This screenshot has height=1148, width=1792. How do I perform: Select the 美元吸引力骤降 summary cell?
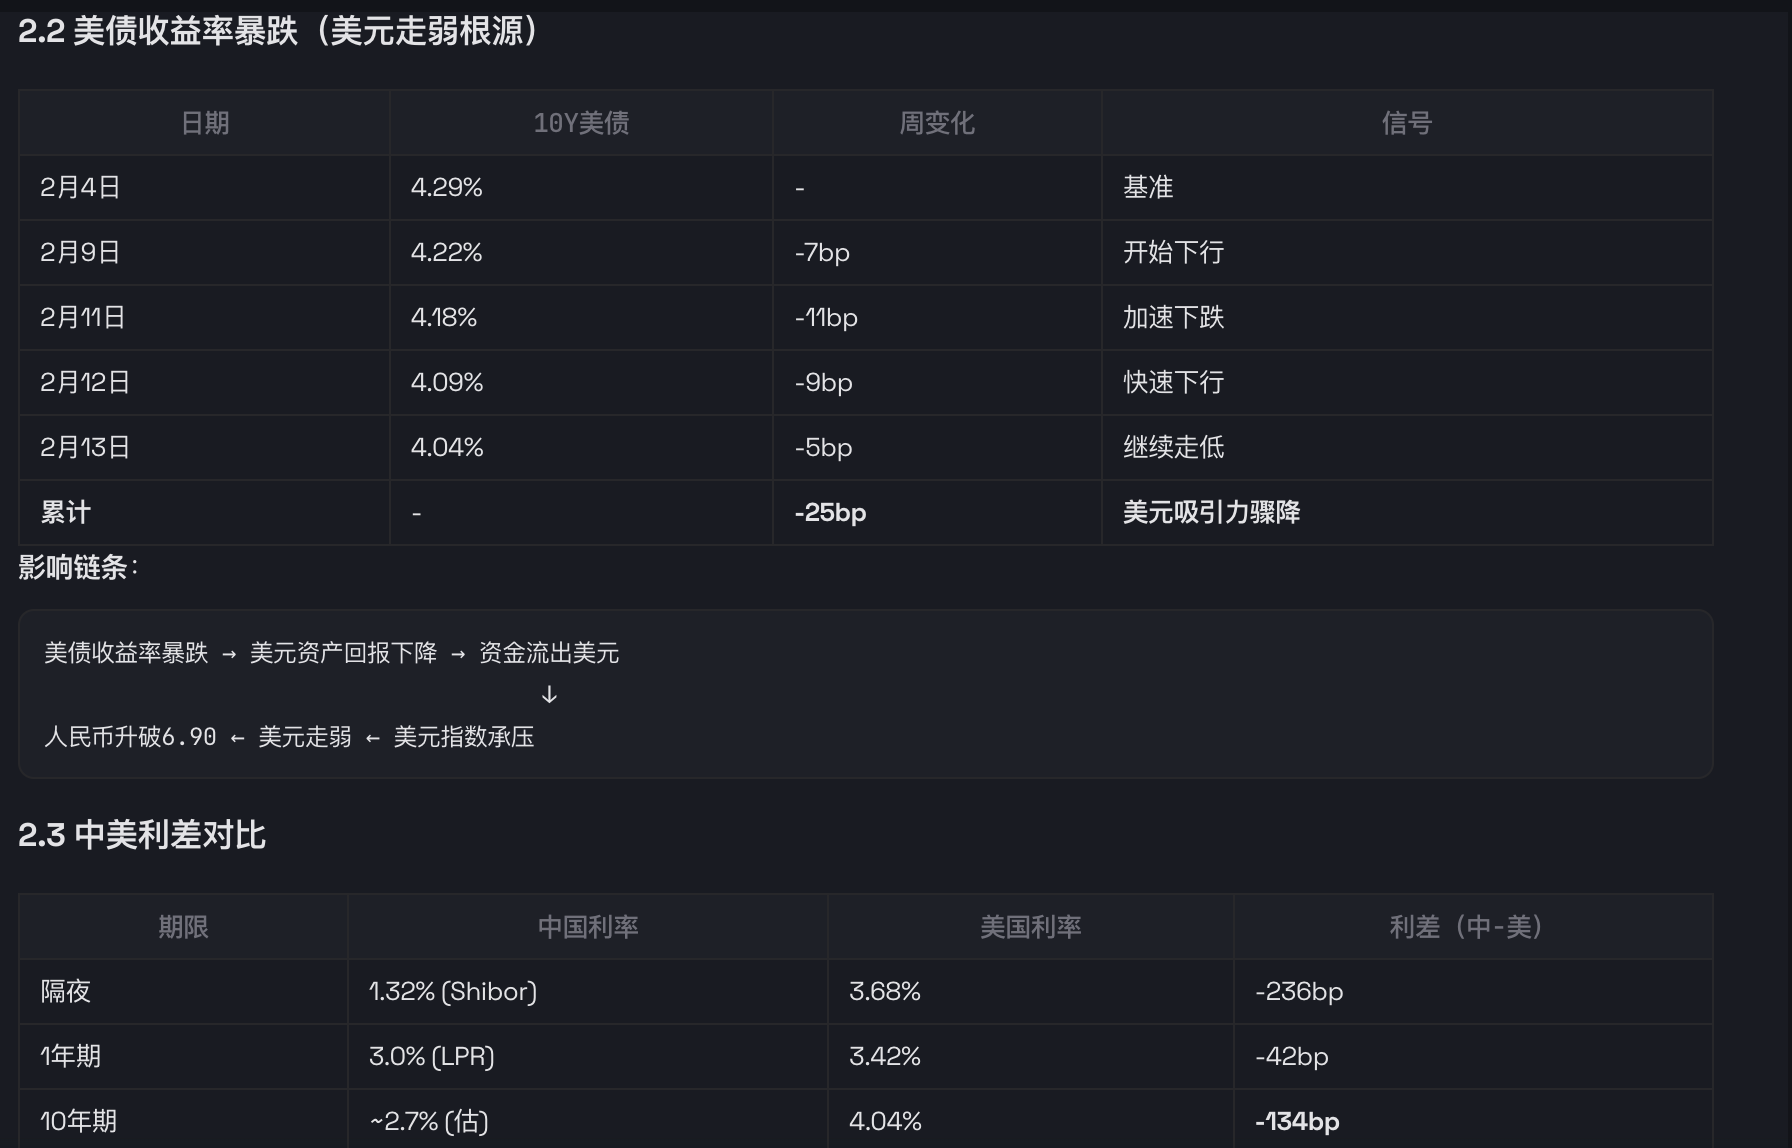pyautogui.click(x=1211, y=512)
